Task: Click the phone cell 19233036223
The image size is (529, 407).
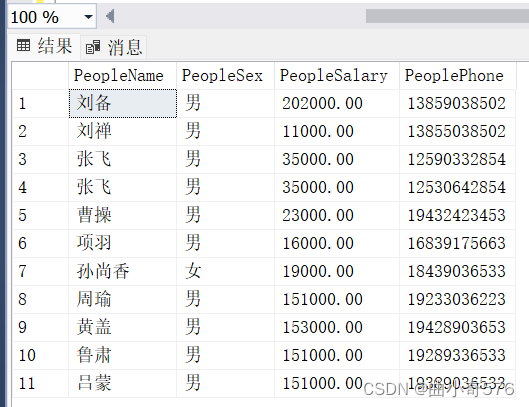Action: pyautogui.click(x=458, y=300)
